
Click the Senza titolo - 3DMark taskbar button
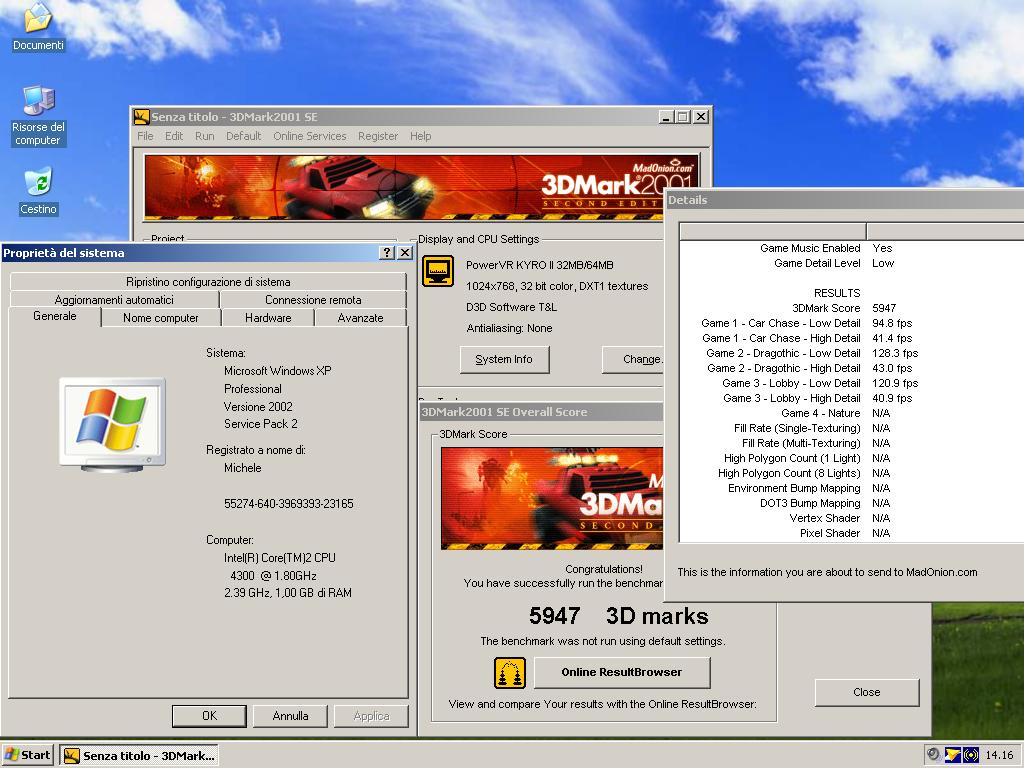[139, 756]
